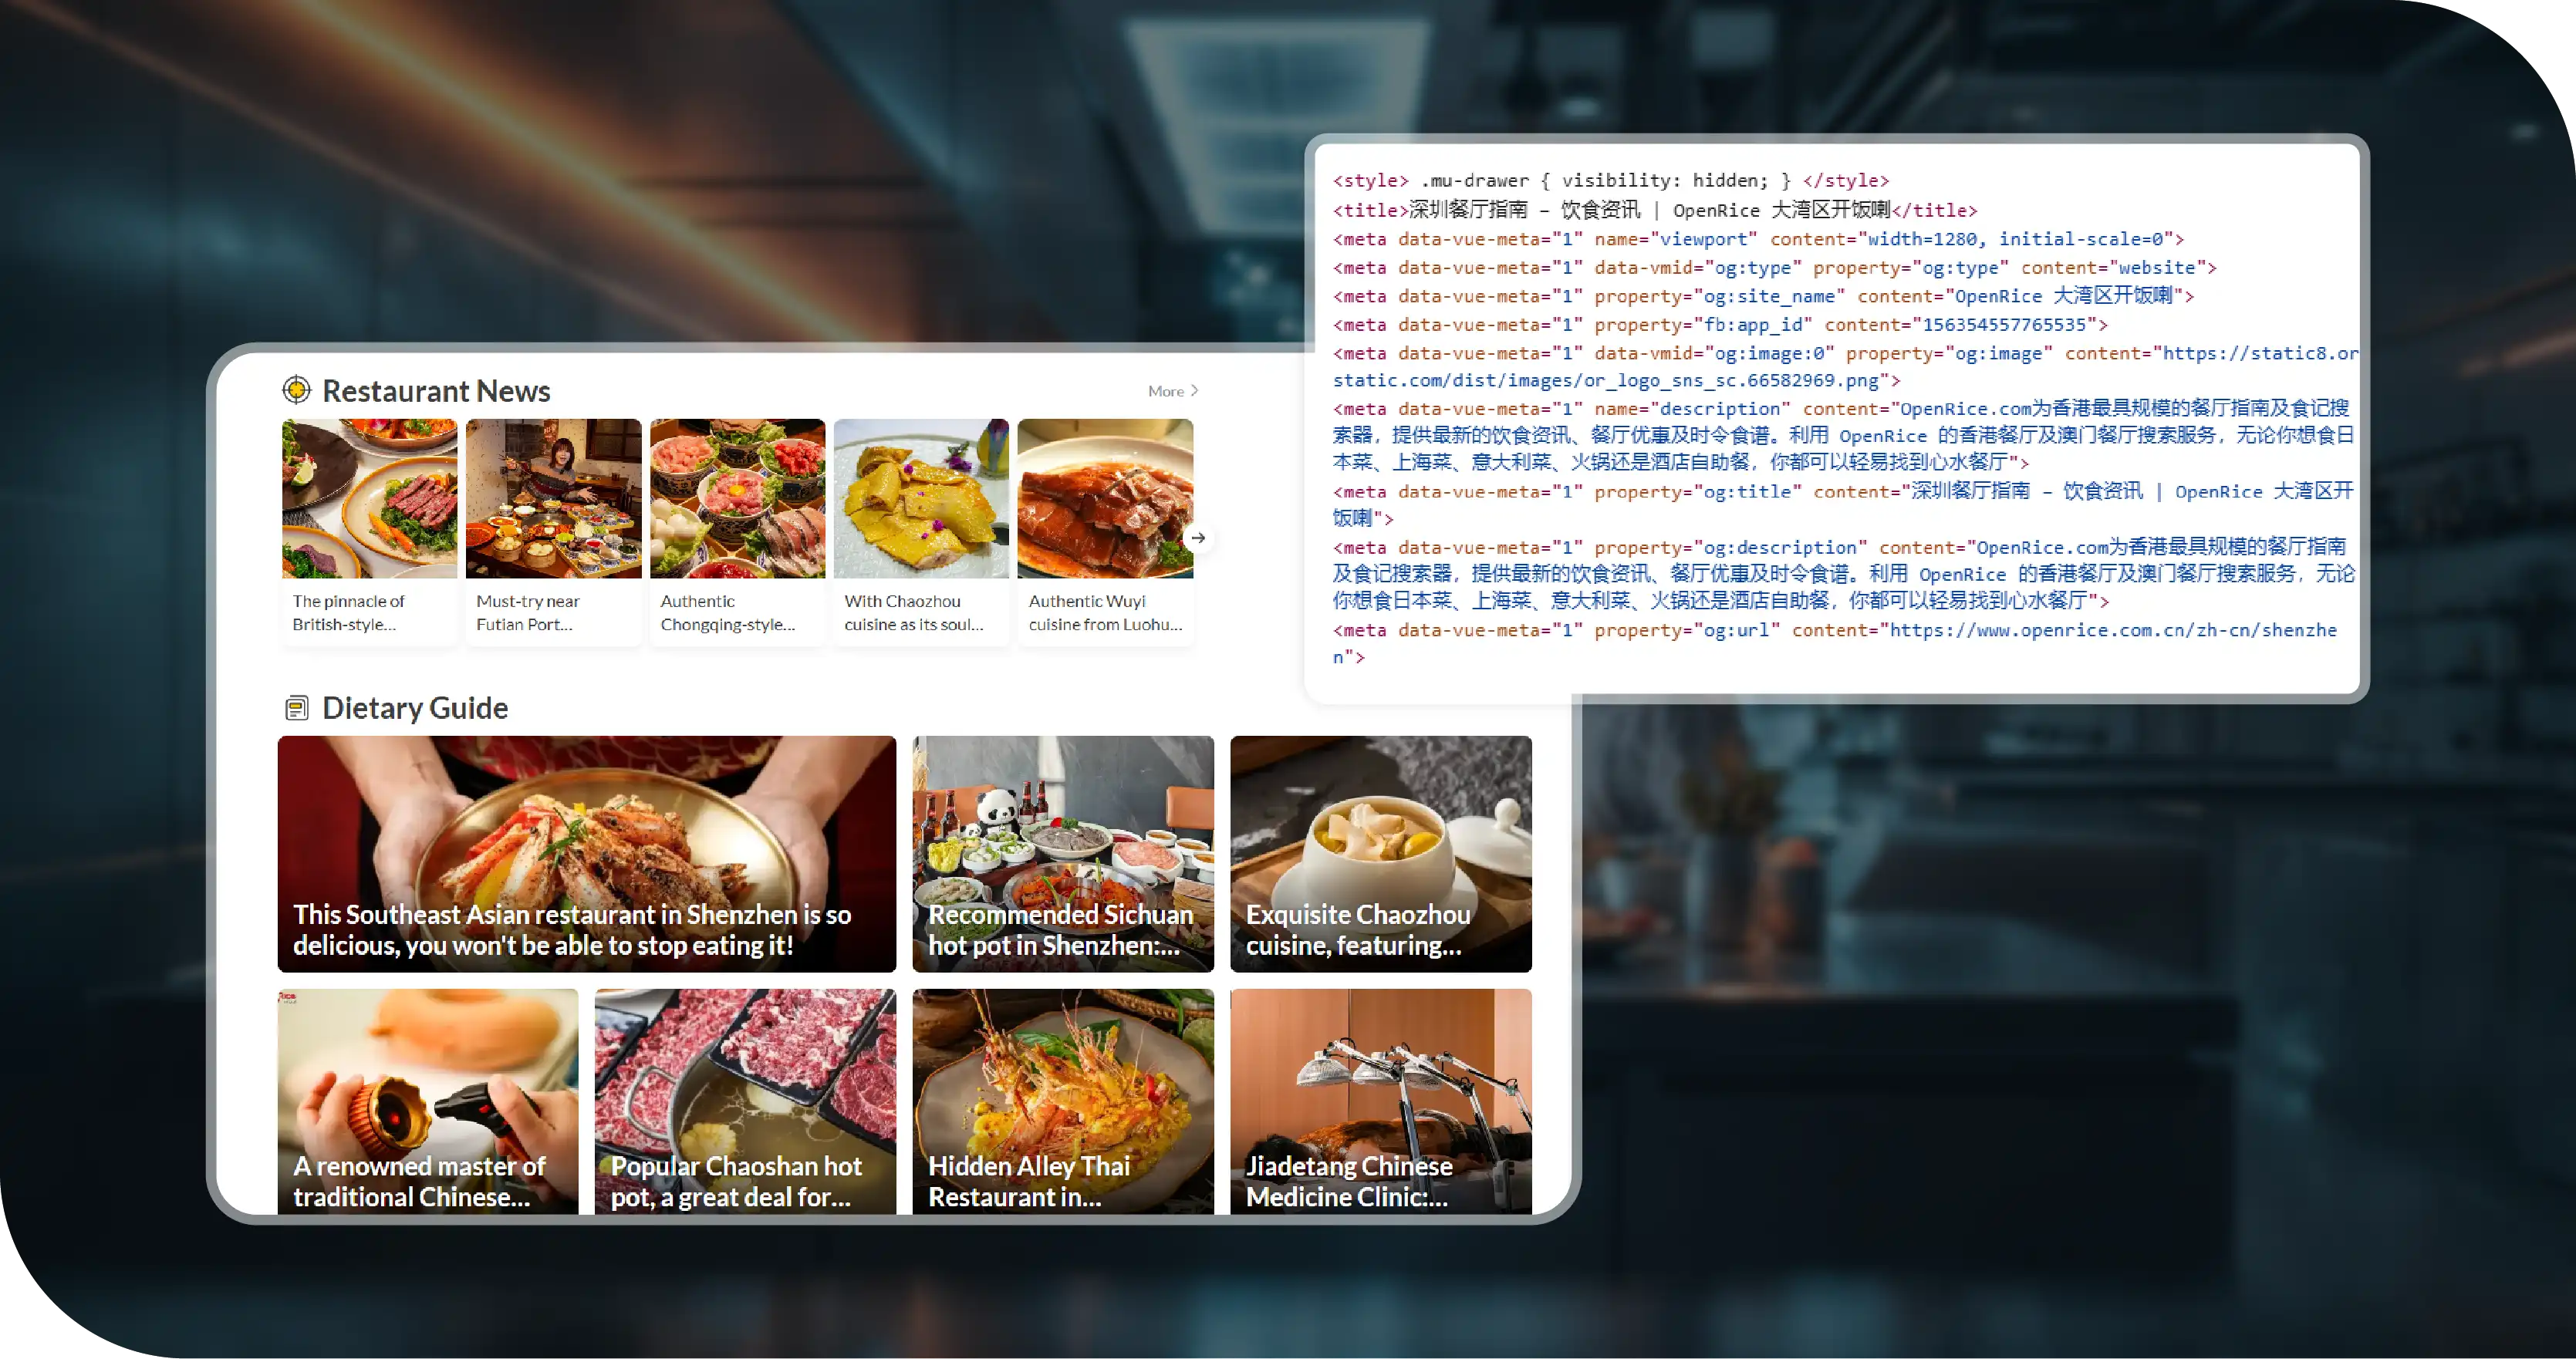Click the carousel next arrow button

1197,538
